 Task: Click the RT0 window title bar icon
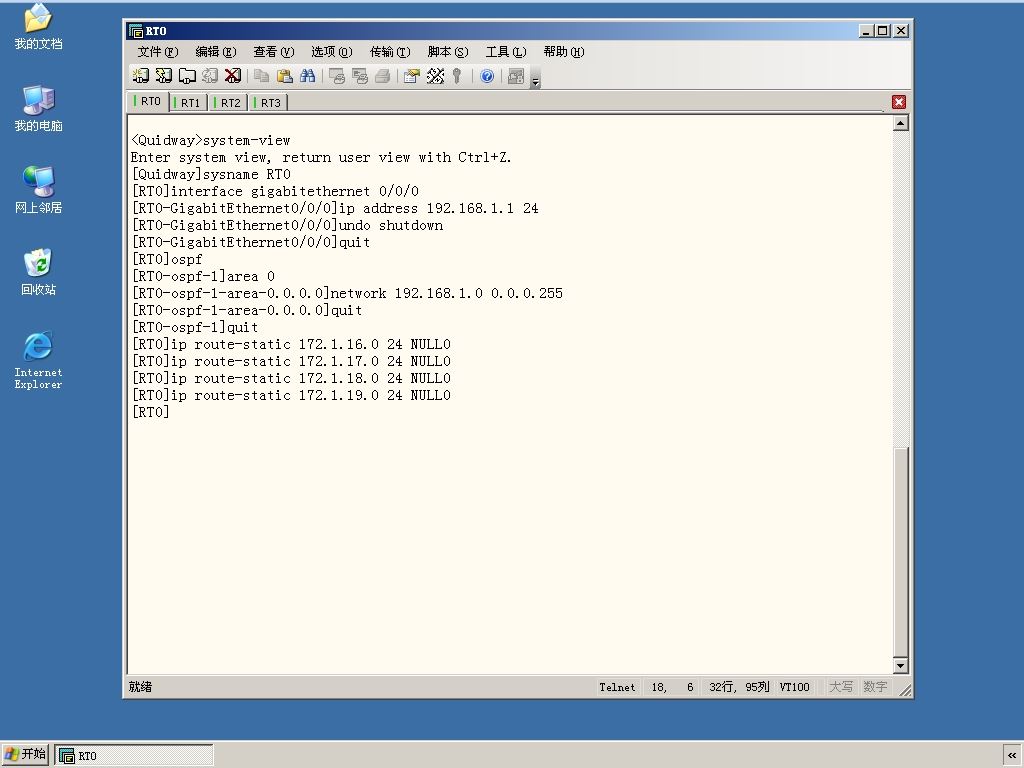click(136, 31)
